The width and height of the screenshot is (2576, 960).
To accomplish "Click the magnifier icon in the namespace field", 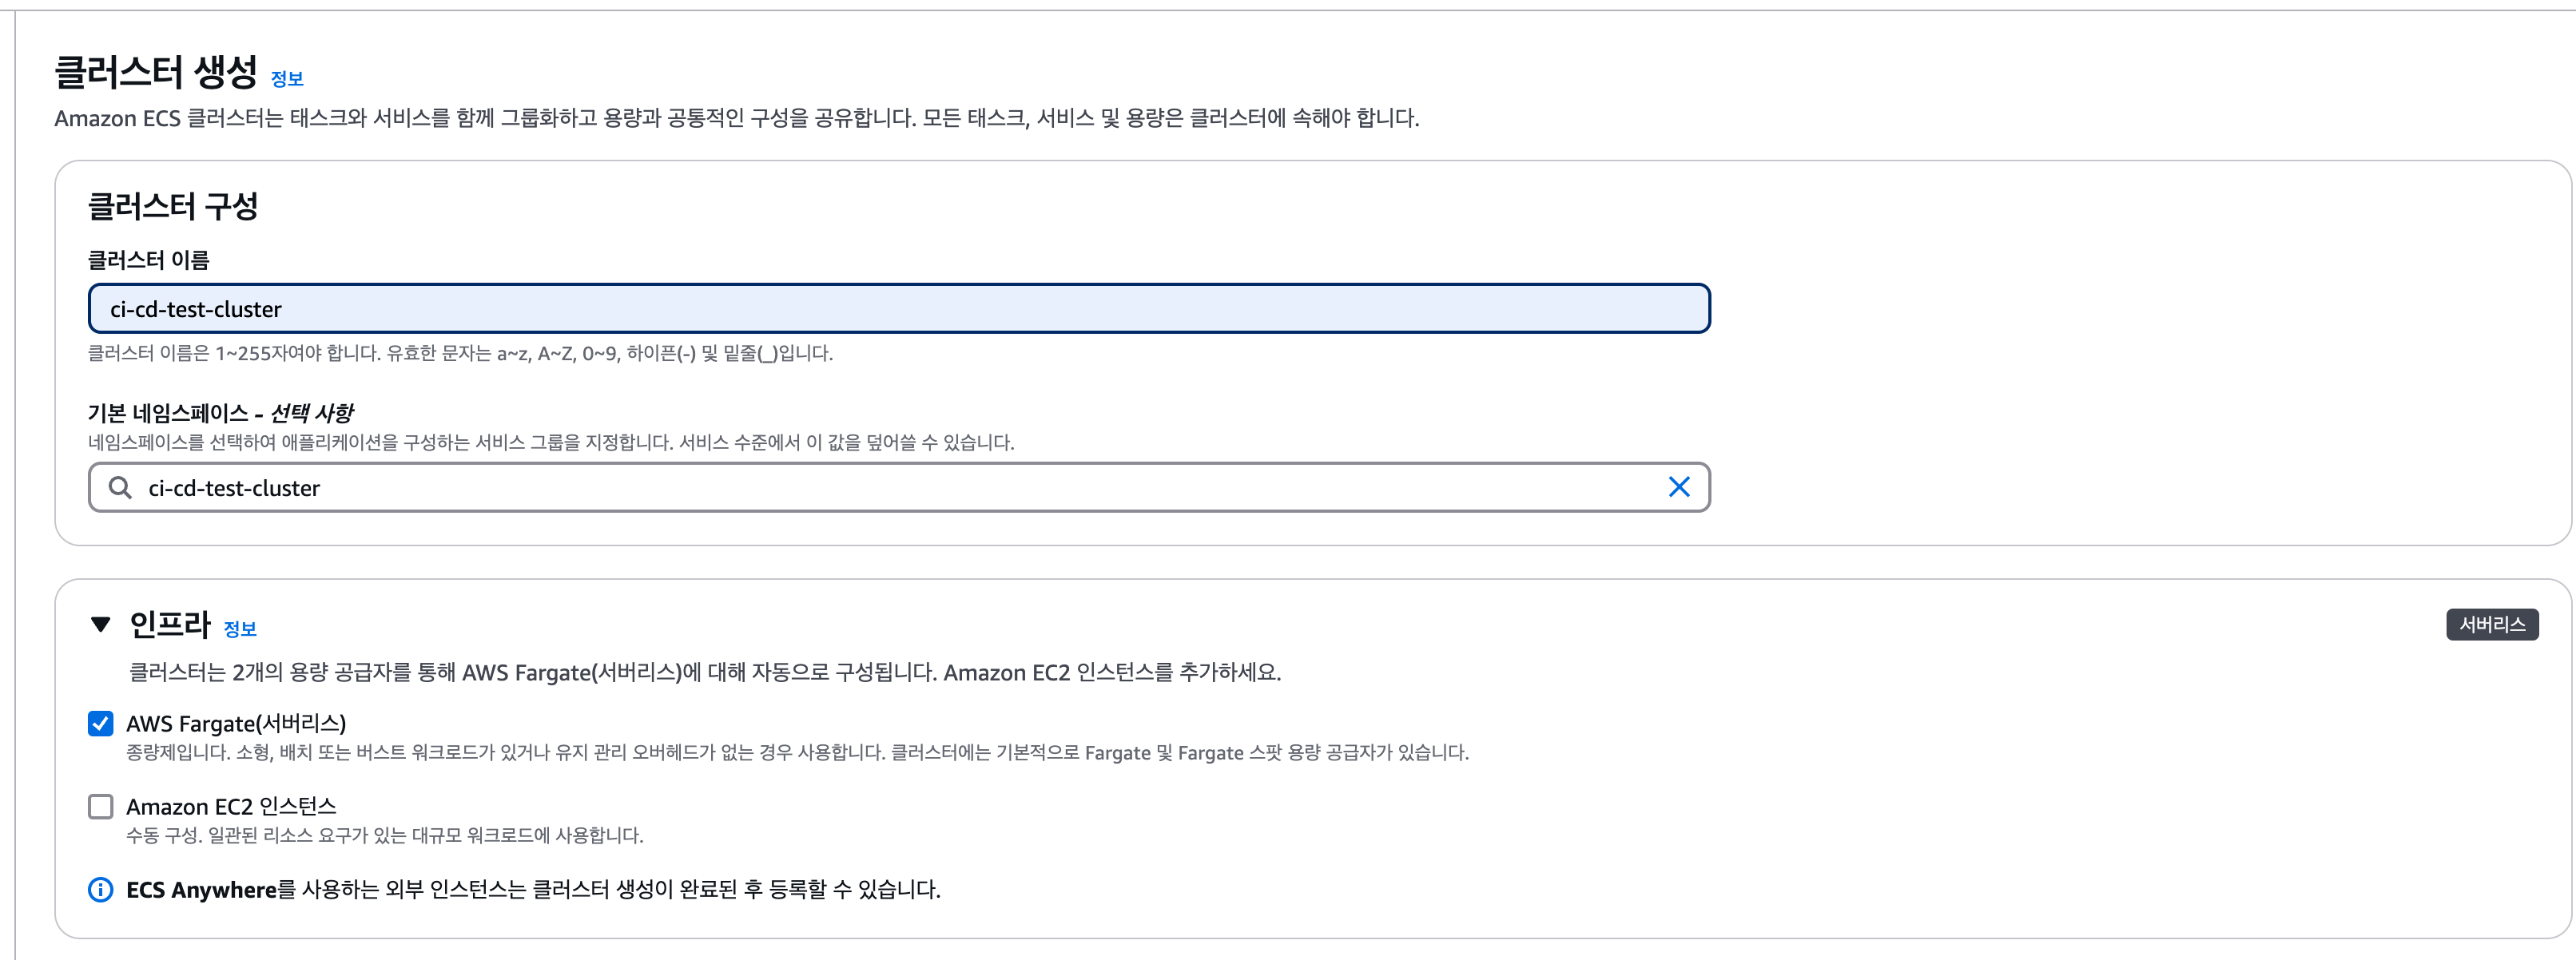I will 120,487.
